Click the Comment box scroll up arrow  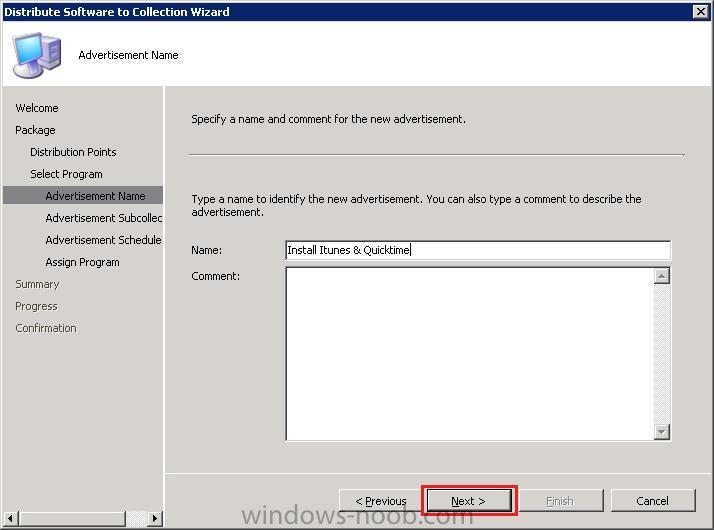(x=662, y=276)
